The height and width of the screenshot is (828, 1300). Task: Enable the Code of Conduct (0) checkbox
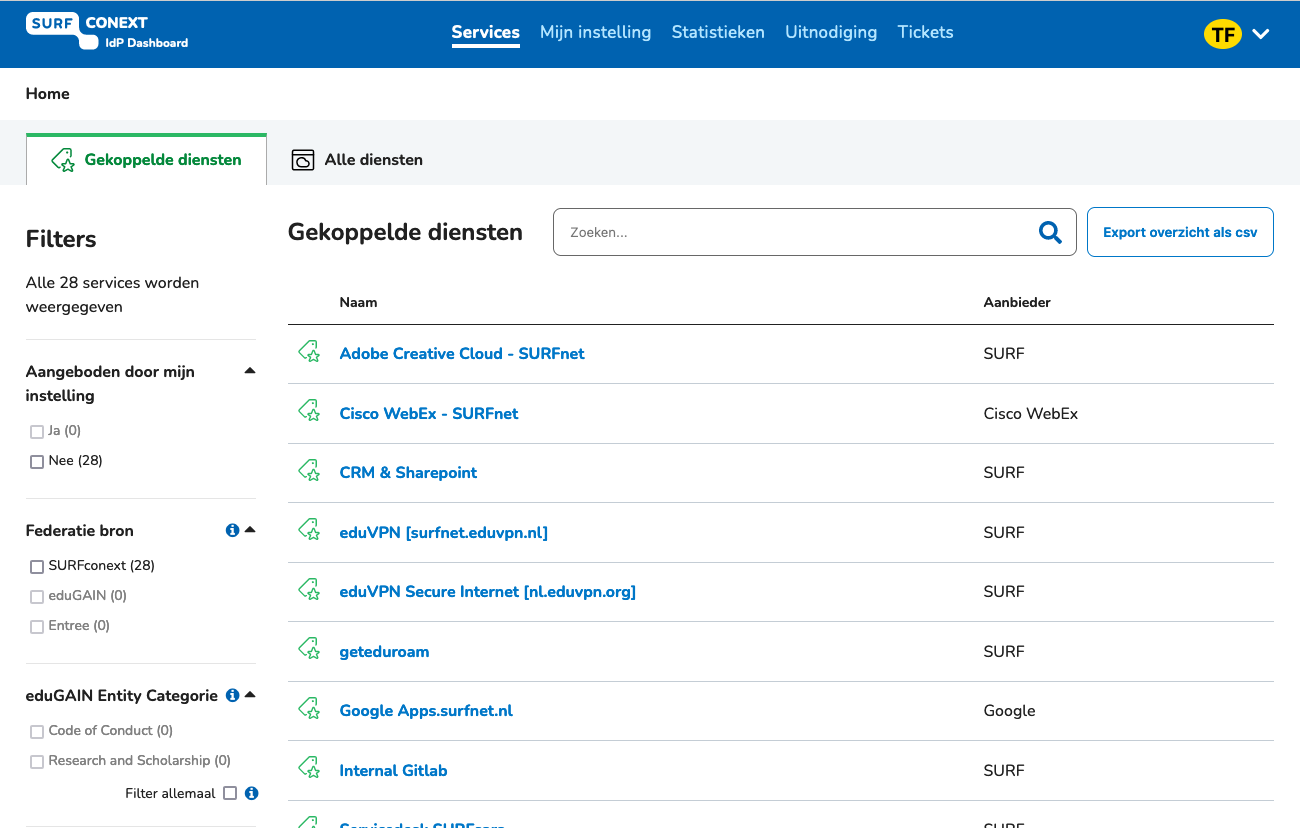coord(37,732)
